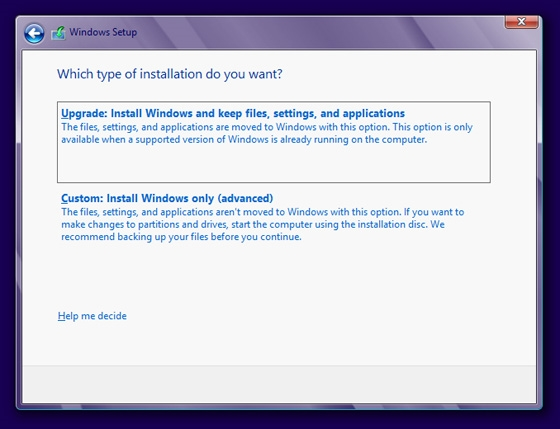Click the 'Which type of installation' heading

click(x=170, y=74)
